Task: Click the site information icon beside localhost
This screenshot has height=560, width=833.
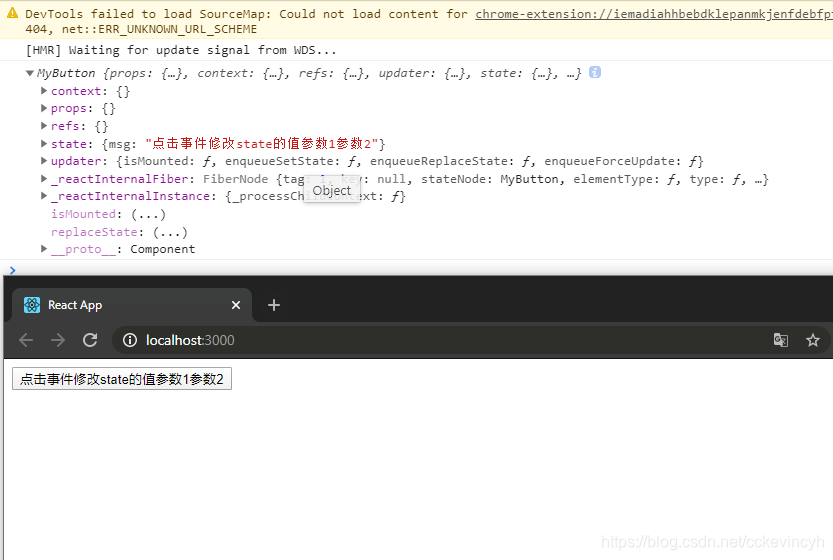Action: click(x=130, y=340)
